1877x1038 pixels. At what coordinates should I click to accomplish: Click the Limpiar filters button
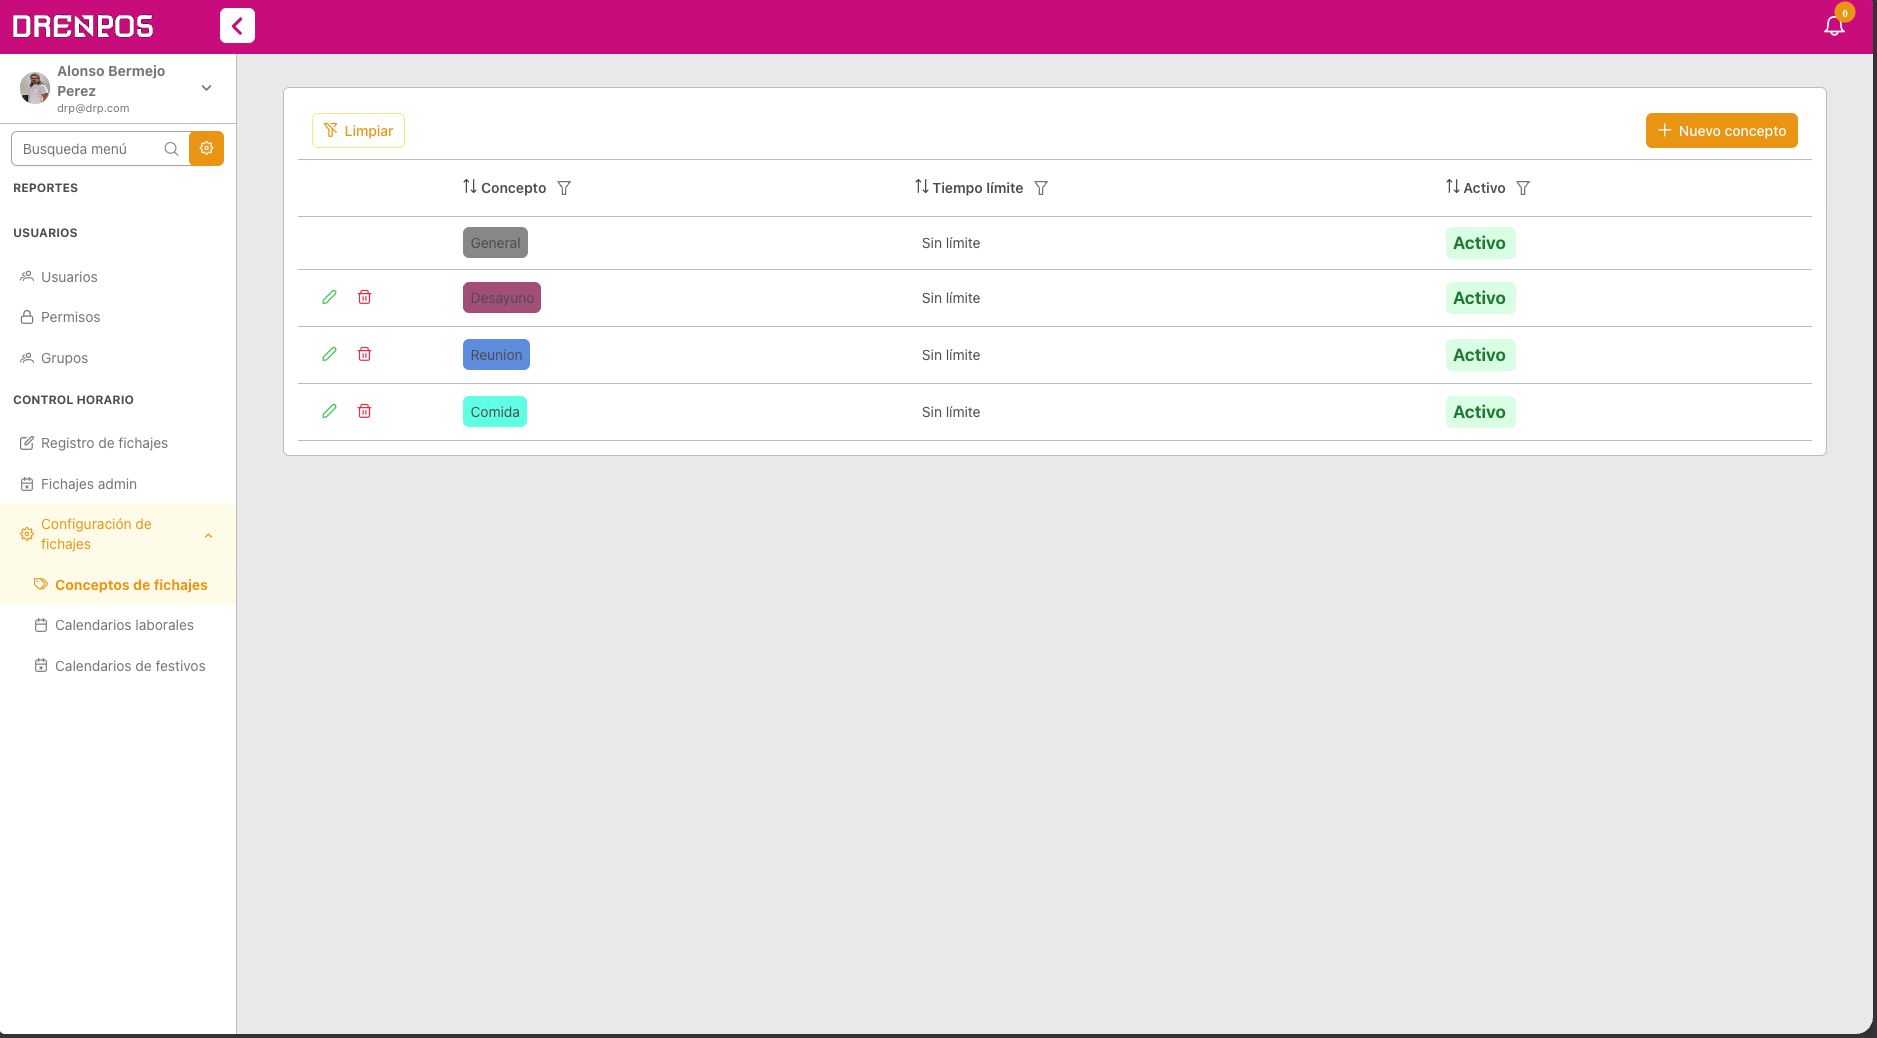point(358,130)
